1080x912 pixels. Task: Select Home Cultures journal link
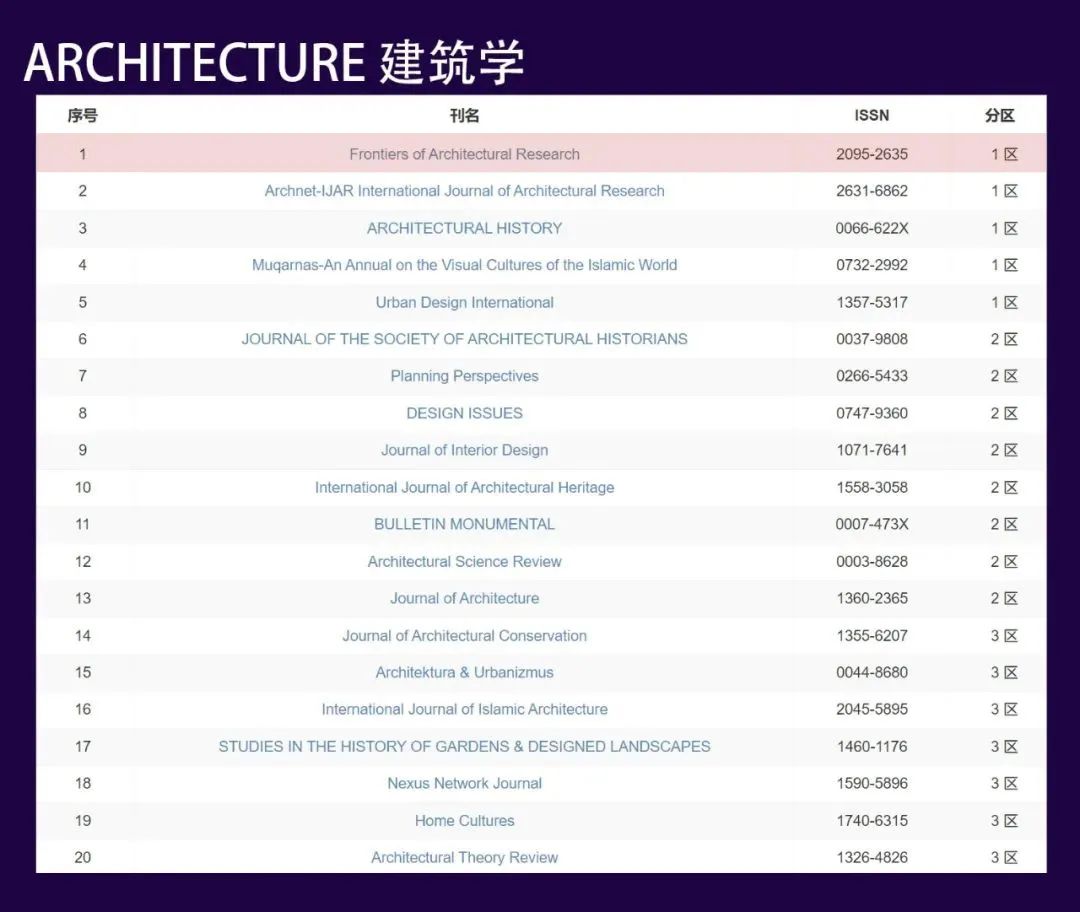click(x=464, y=820)
